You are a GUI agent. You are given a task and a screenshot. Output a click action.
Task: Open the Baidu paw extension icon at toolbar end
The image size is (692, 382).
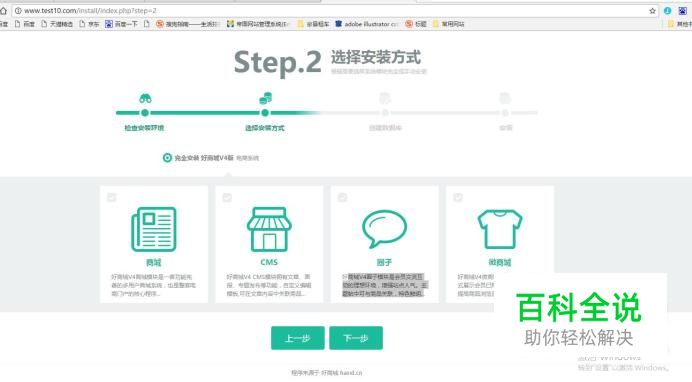pyautogui.click(x=682, y=11)
